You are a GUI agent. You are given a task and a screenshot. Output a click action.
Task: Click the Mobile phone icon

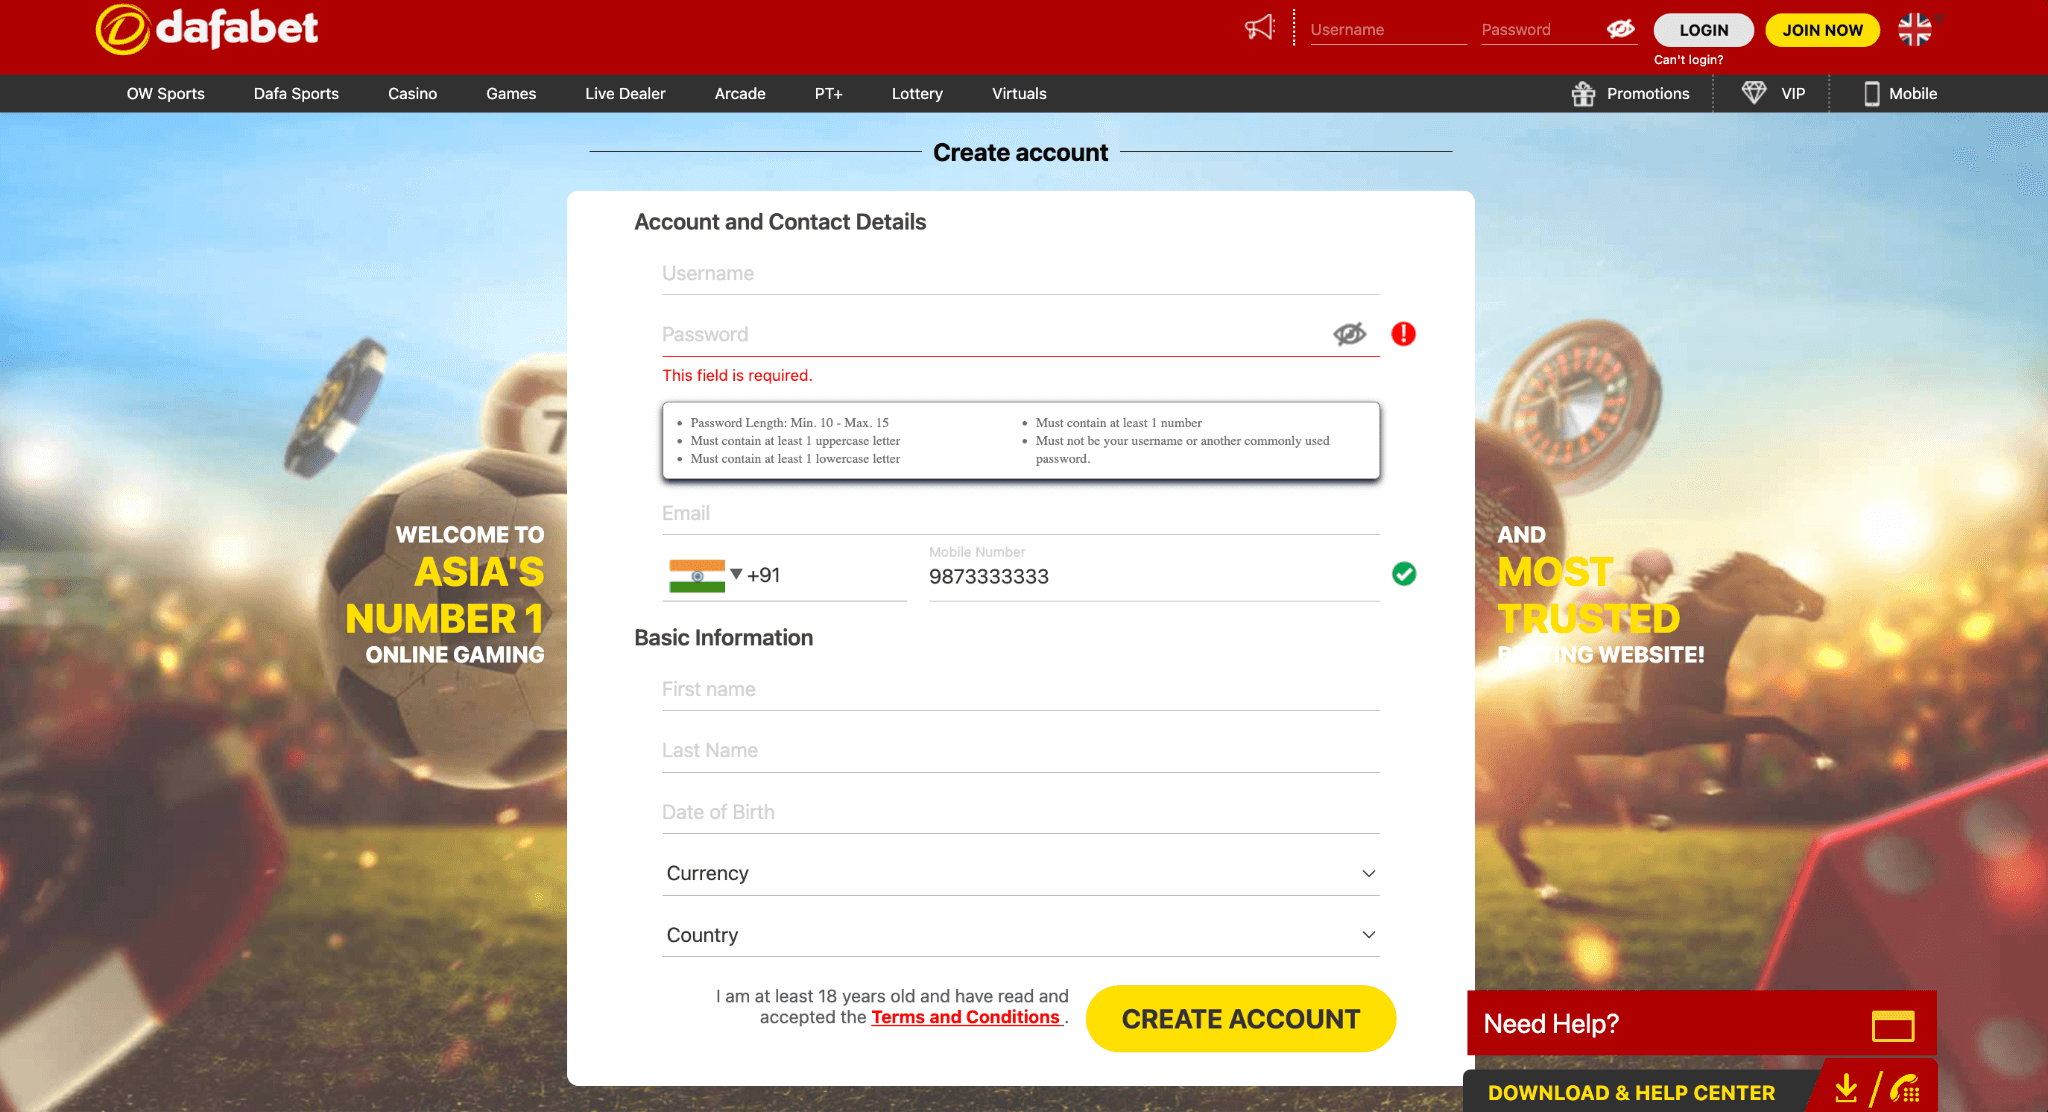pyautogui.click(x=1872, y=94)
